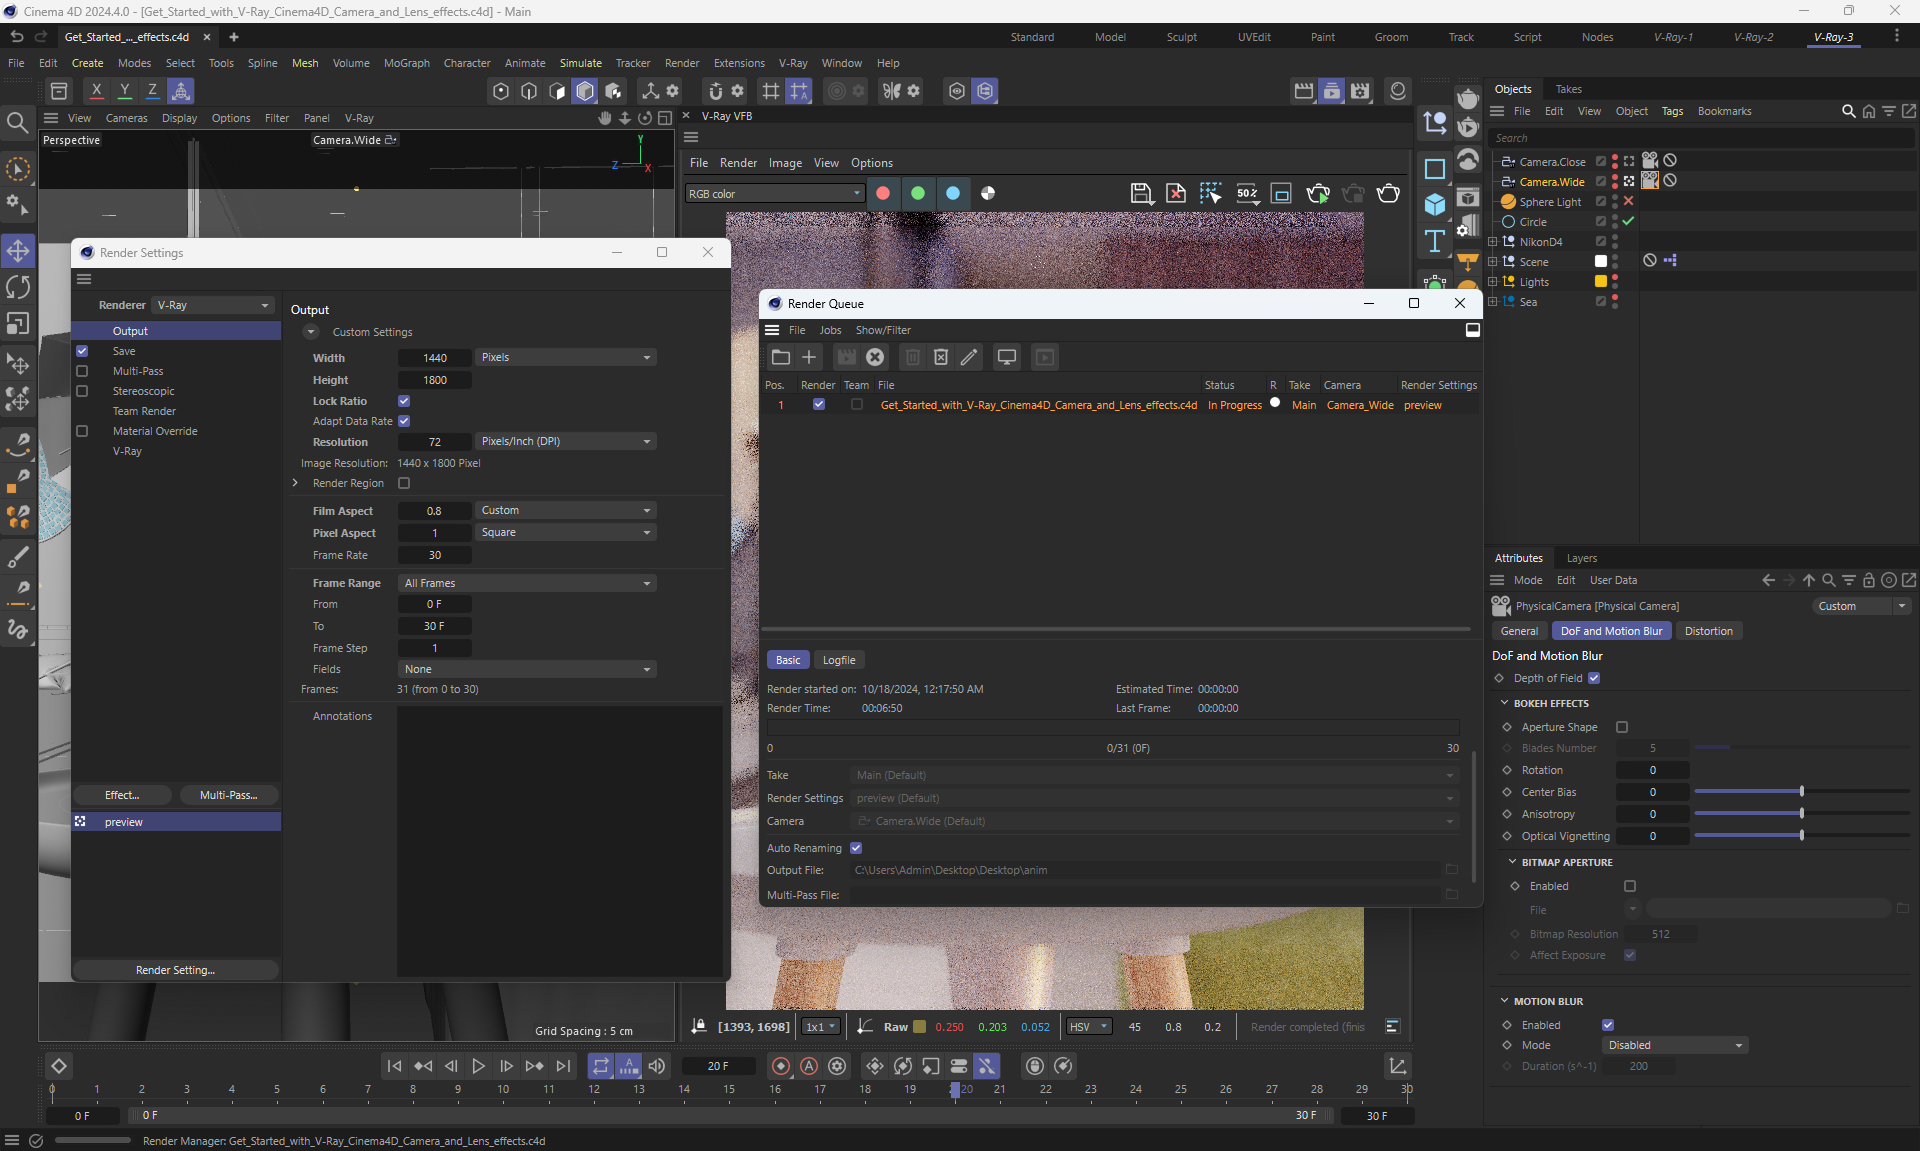Click the record active objects keyframe button
This screenshot has height=1151, width=1920.
[781, 1066]
